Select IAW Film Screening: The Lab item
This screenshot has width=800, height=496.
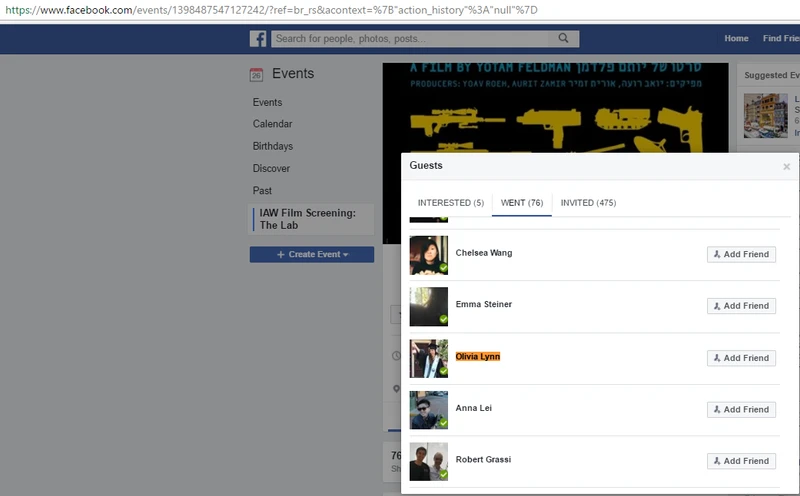pyautogui.click(x=311, y=219)
